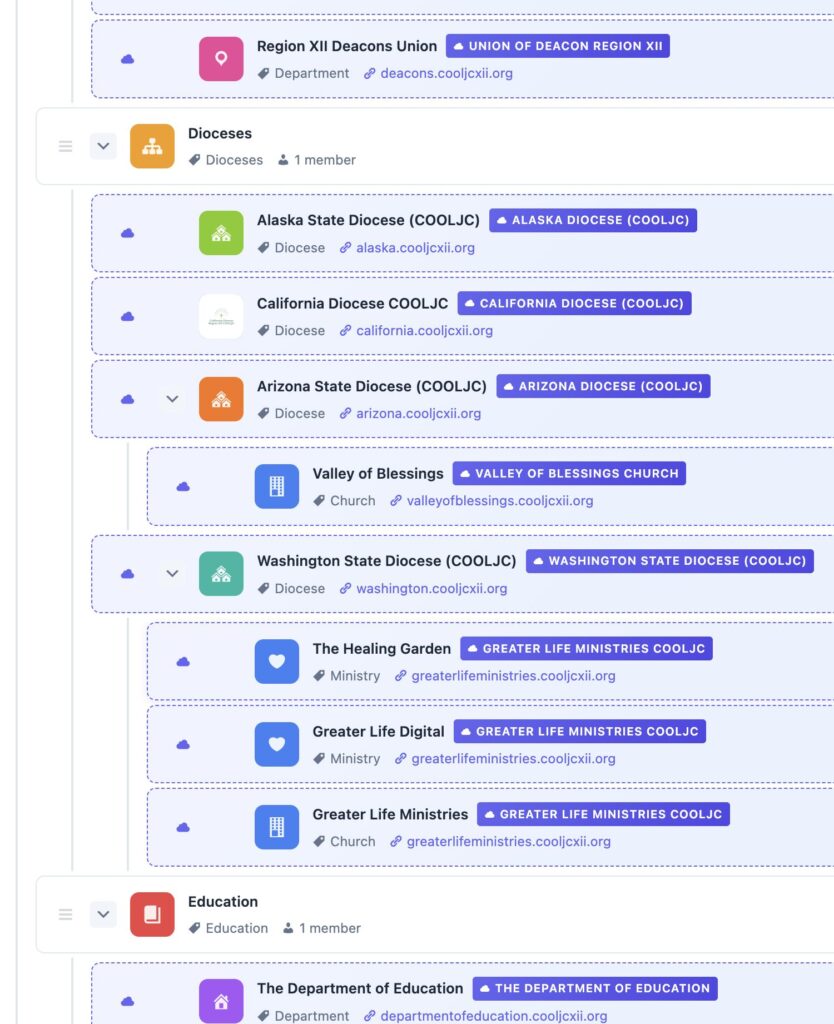Collapse the Education group
Screen dimensions: 834x1024
(x=103, y=914)
